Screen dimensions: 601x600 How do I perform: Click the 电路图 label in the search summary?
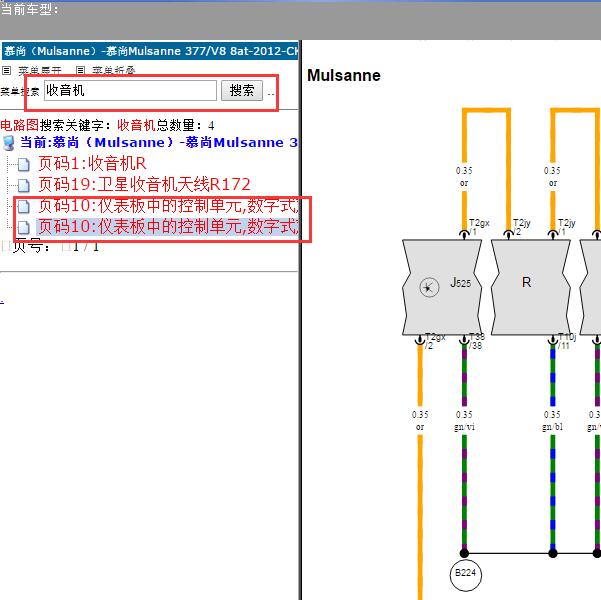(x=20, y=125)
